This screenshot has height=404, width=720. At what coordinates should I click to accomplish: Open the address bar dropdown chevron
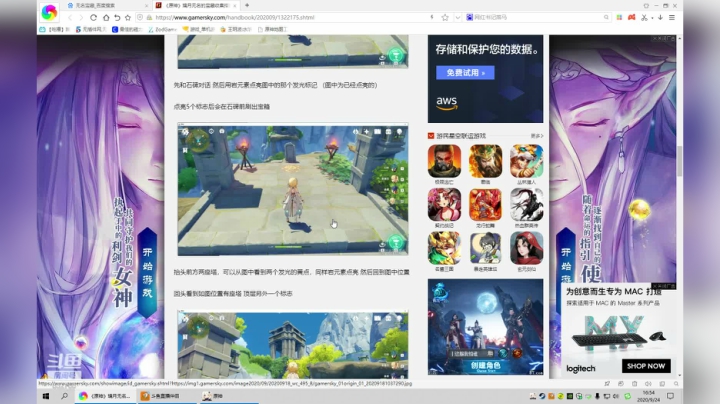(x=457, y=17)
